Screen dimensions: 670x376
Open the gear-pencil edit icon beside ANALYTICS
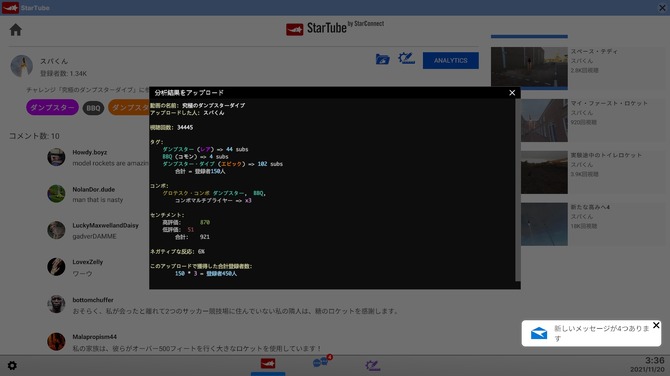click(x=406, y=59)
